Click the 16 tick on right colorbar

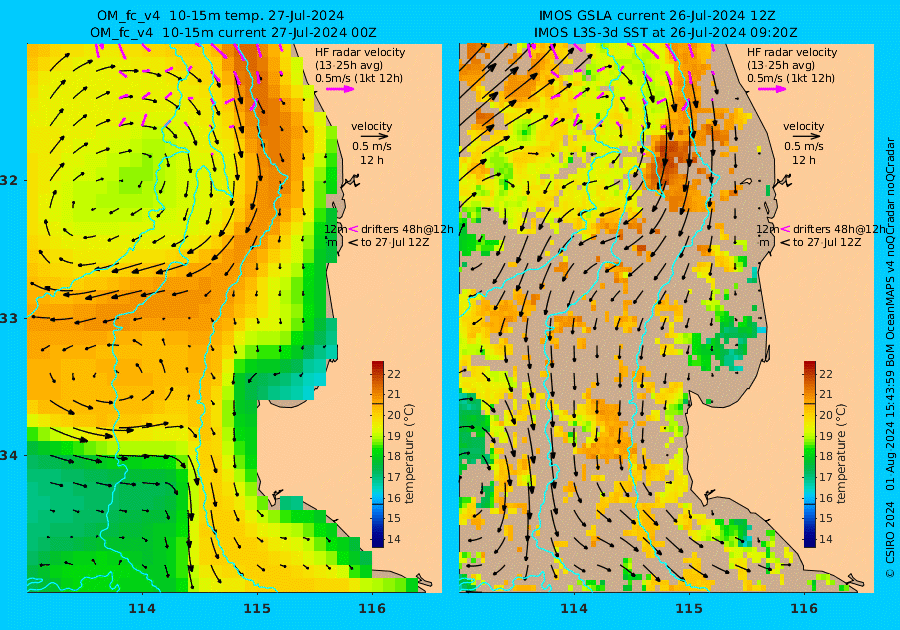825,498
